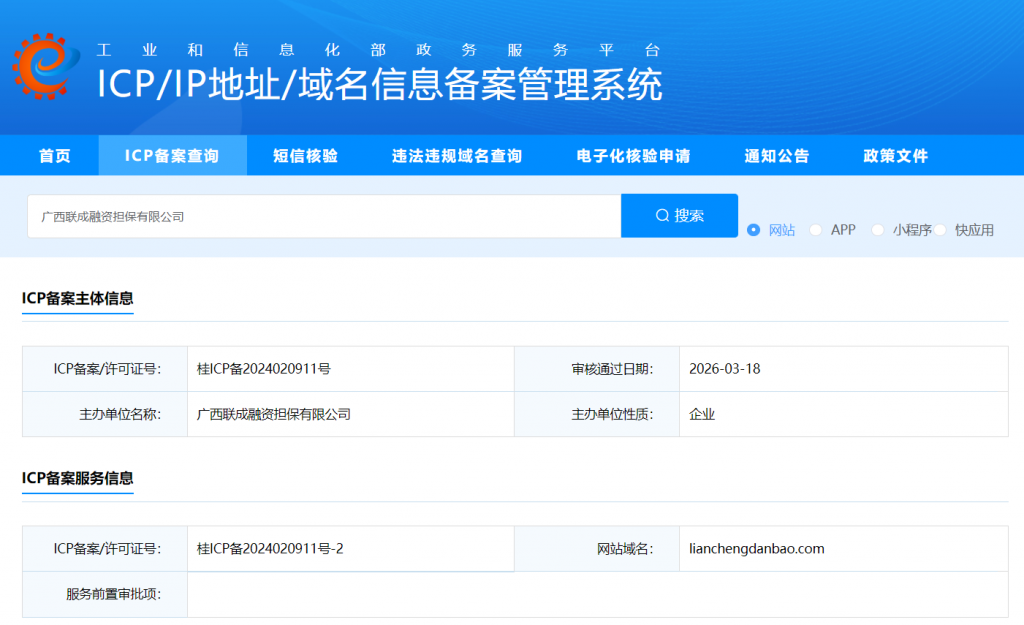Click the 工业和信息化部政务服务平台 subtitle
1024x625 pixels.
pos(379,50)
